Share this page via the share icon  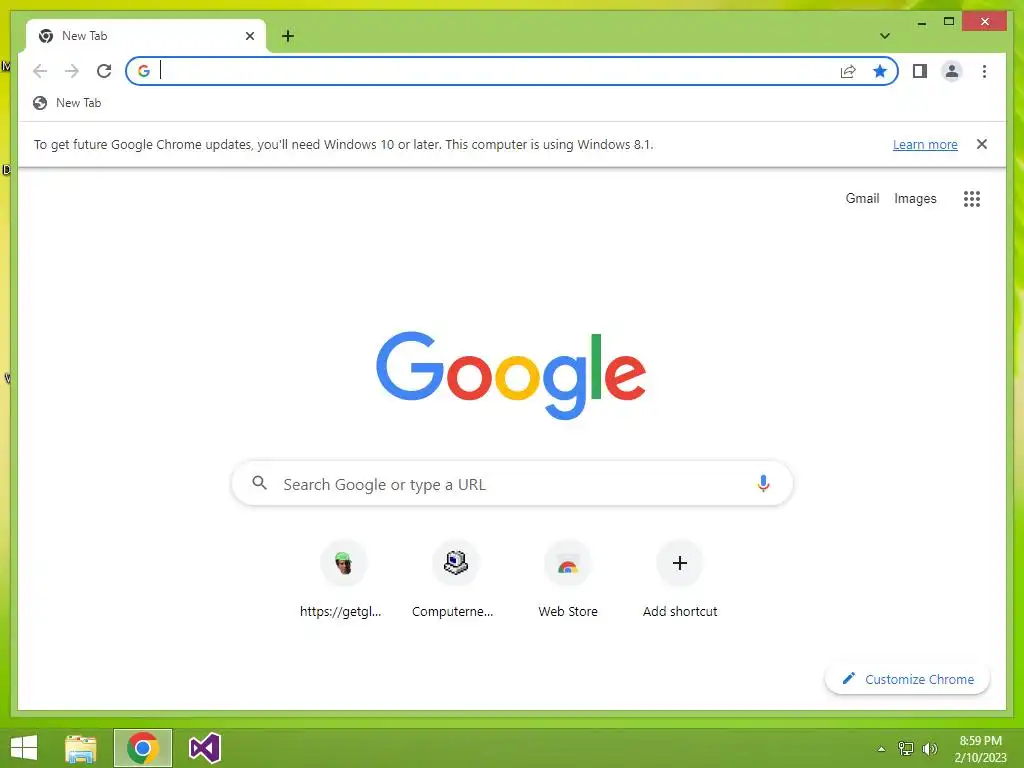tap(848, 71)
